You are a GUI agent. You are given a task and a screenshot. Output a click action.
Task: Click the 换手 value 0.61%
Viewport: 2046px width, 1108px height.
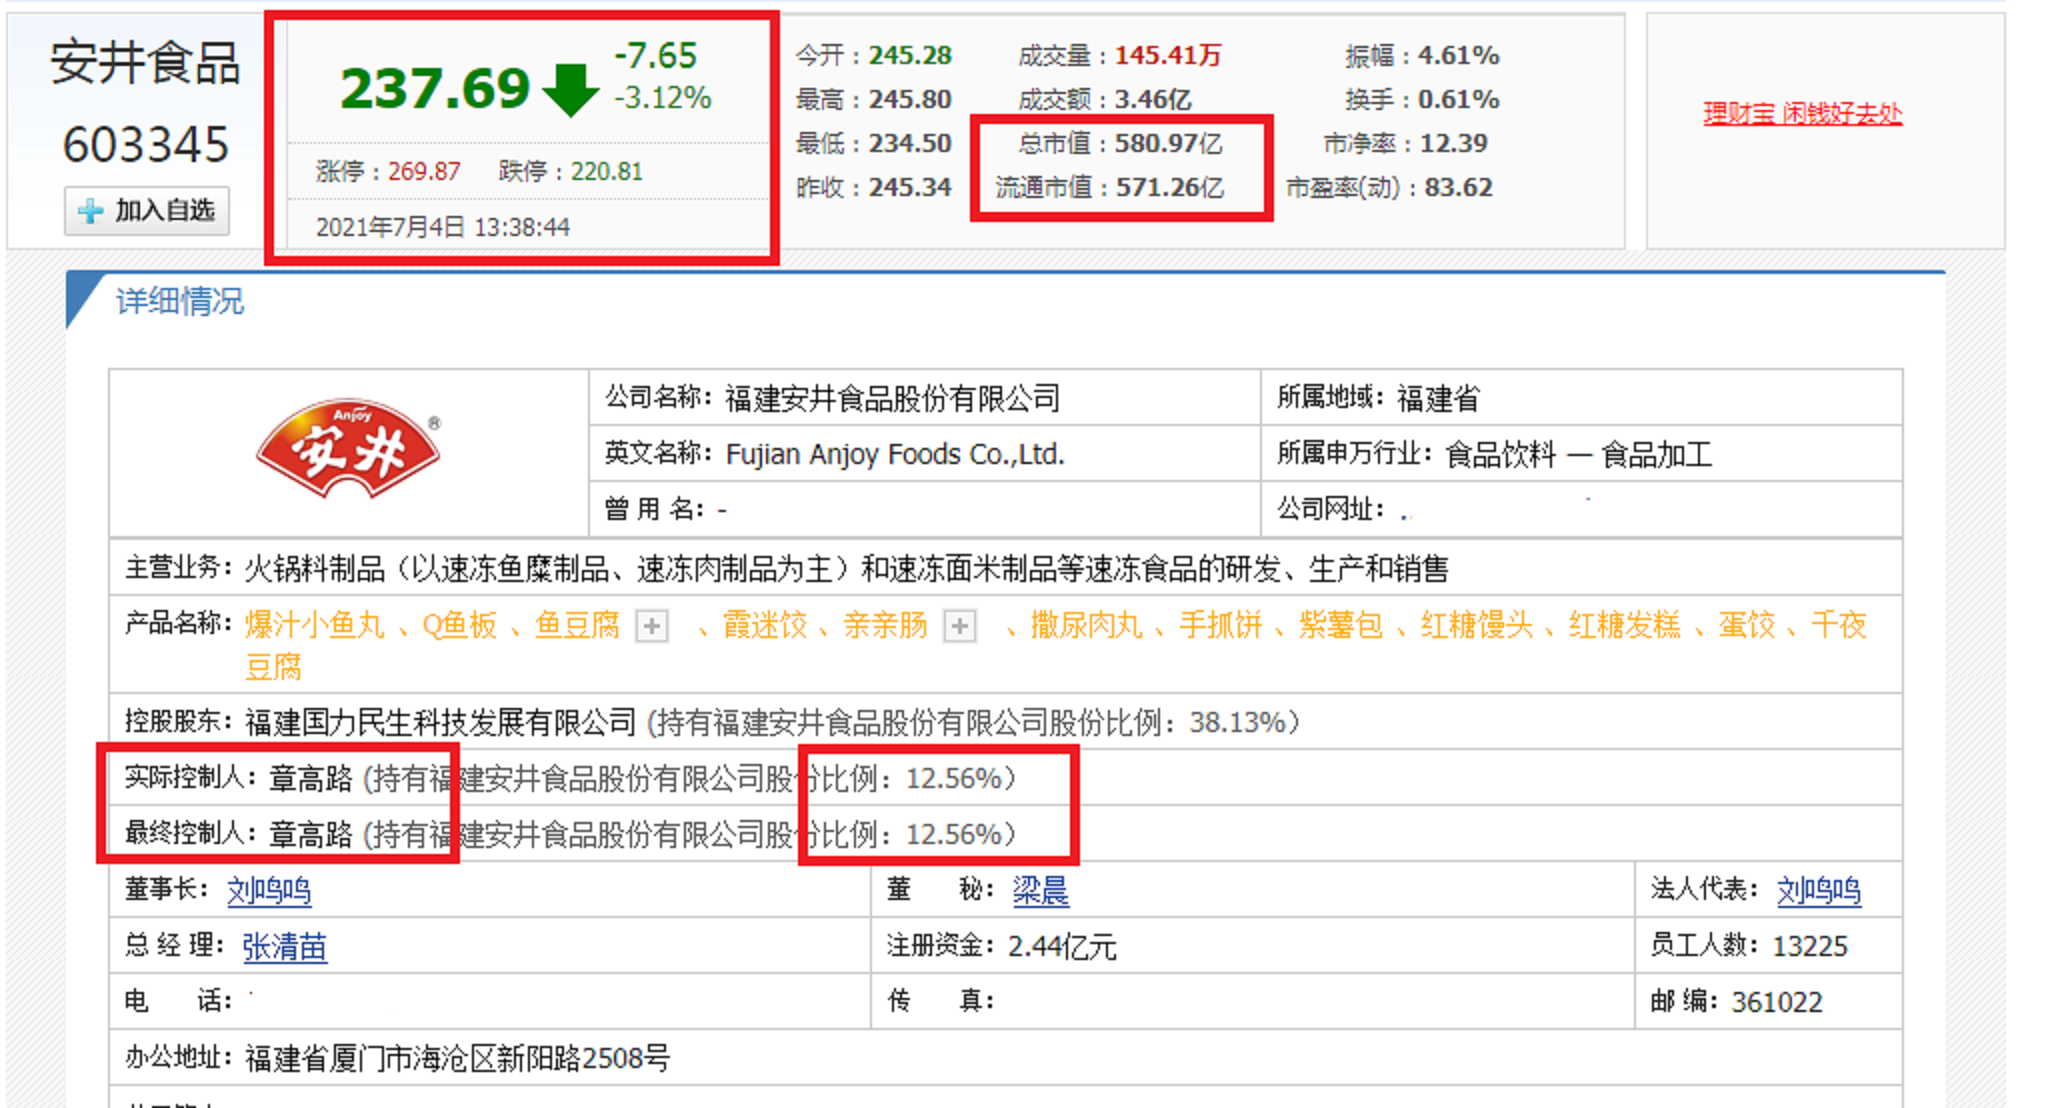[1459, 99]
